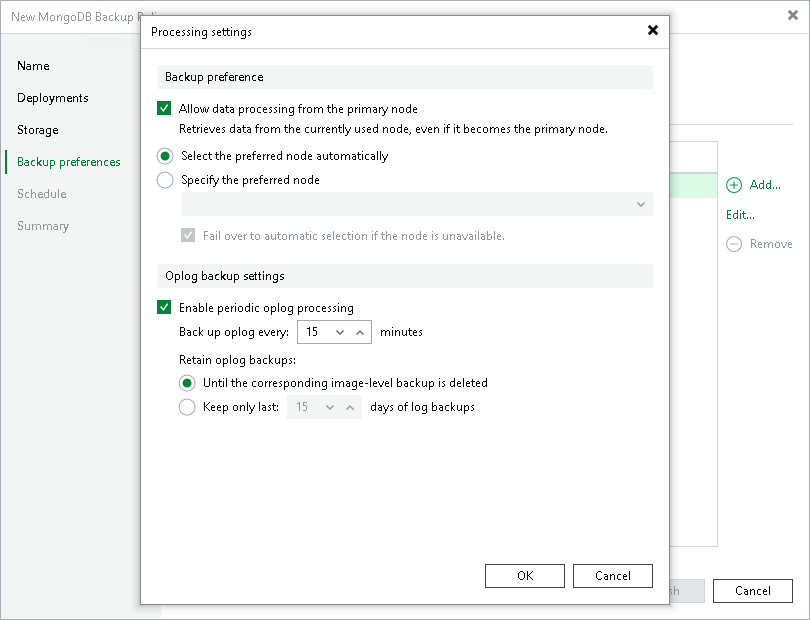
Task: Click the Backup preference section header
Action: pos(405,77)
